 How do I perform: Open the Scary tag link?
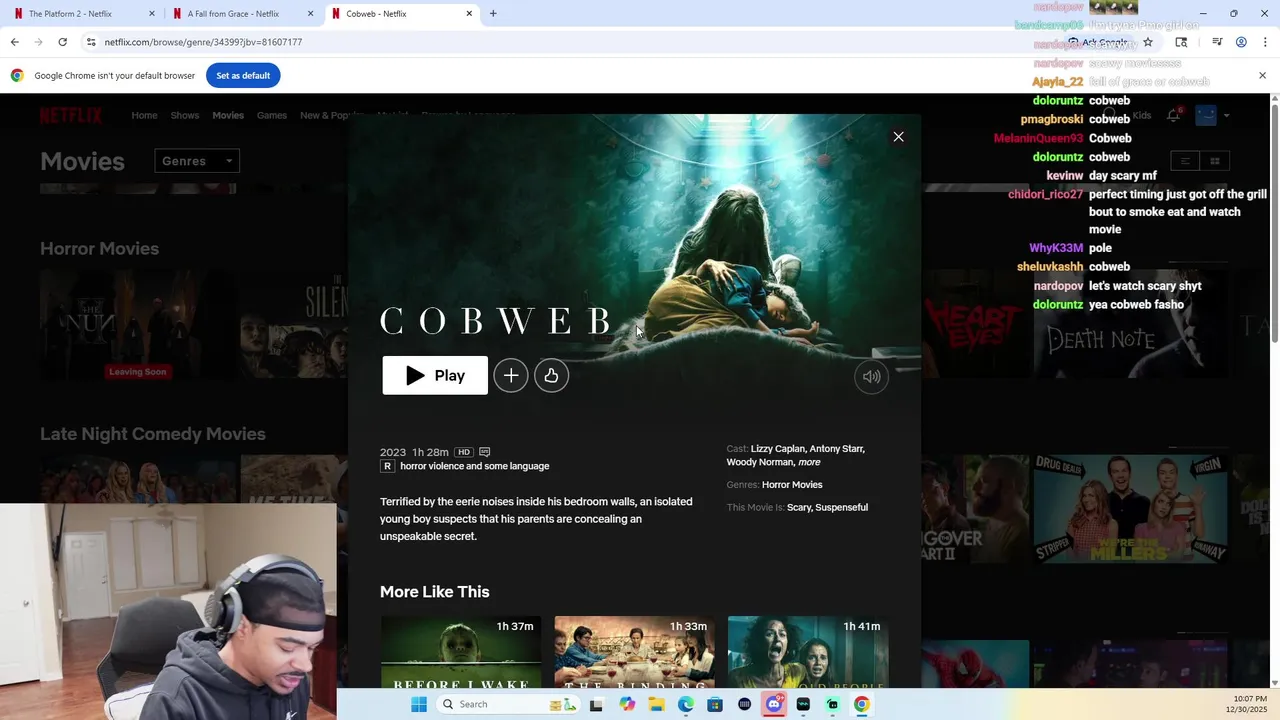799,508
